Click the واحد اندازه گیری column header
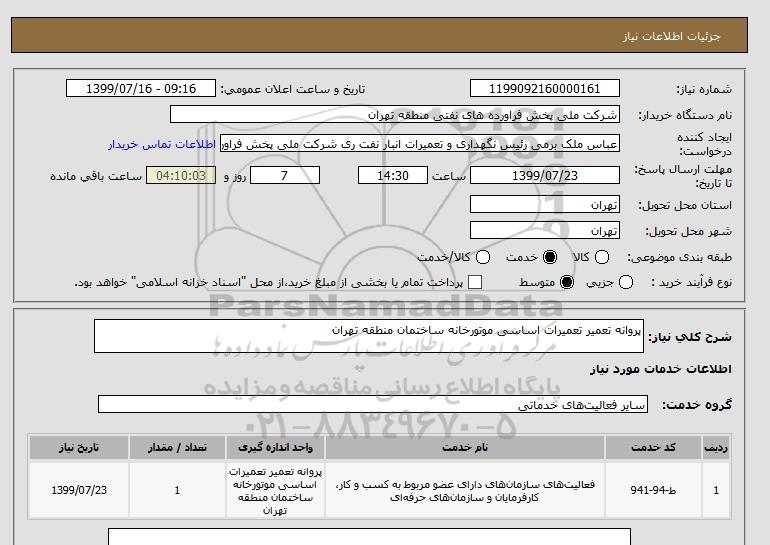This screenshot has height=545, width=770. coord(275,447)
